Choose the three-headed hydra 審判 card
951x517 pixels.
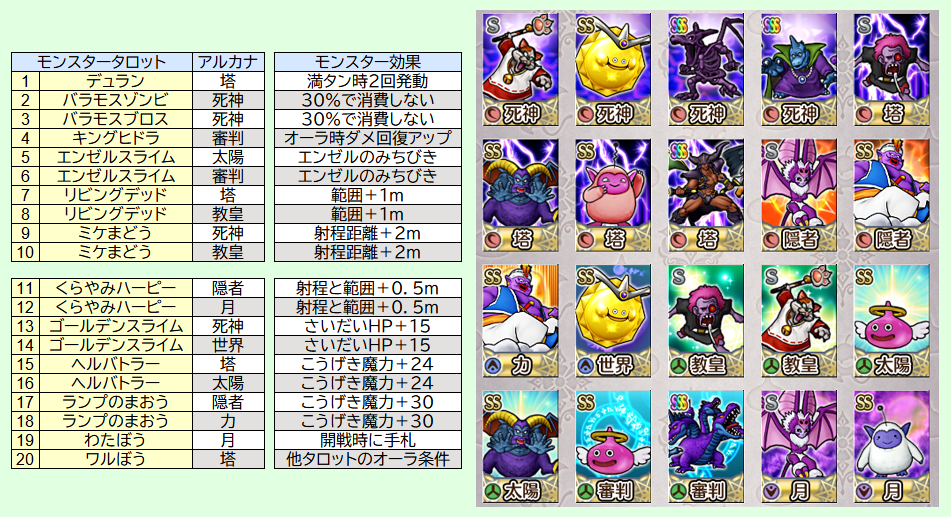pyautogui.click(x=706, y=446)
